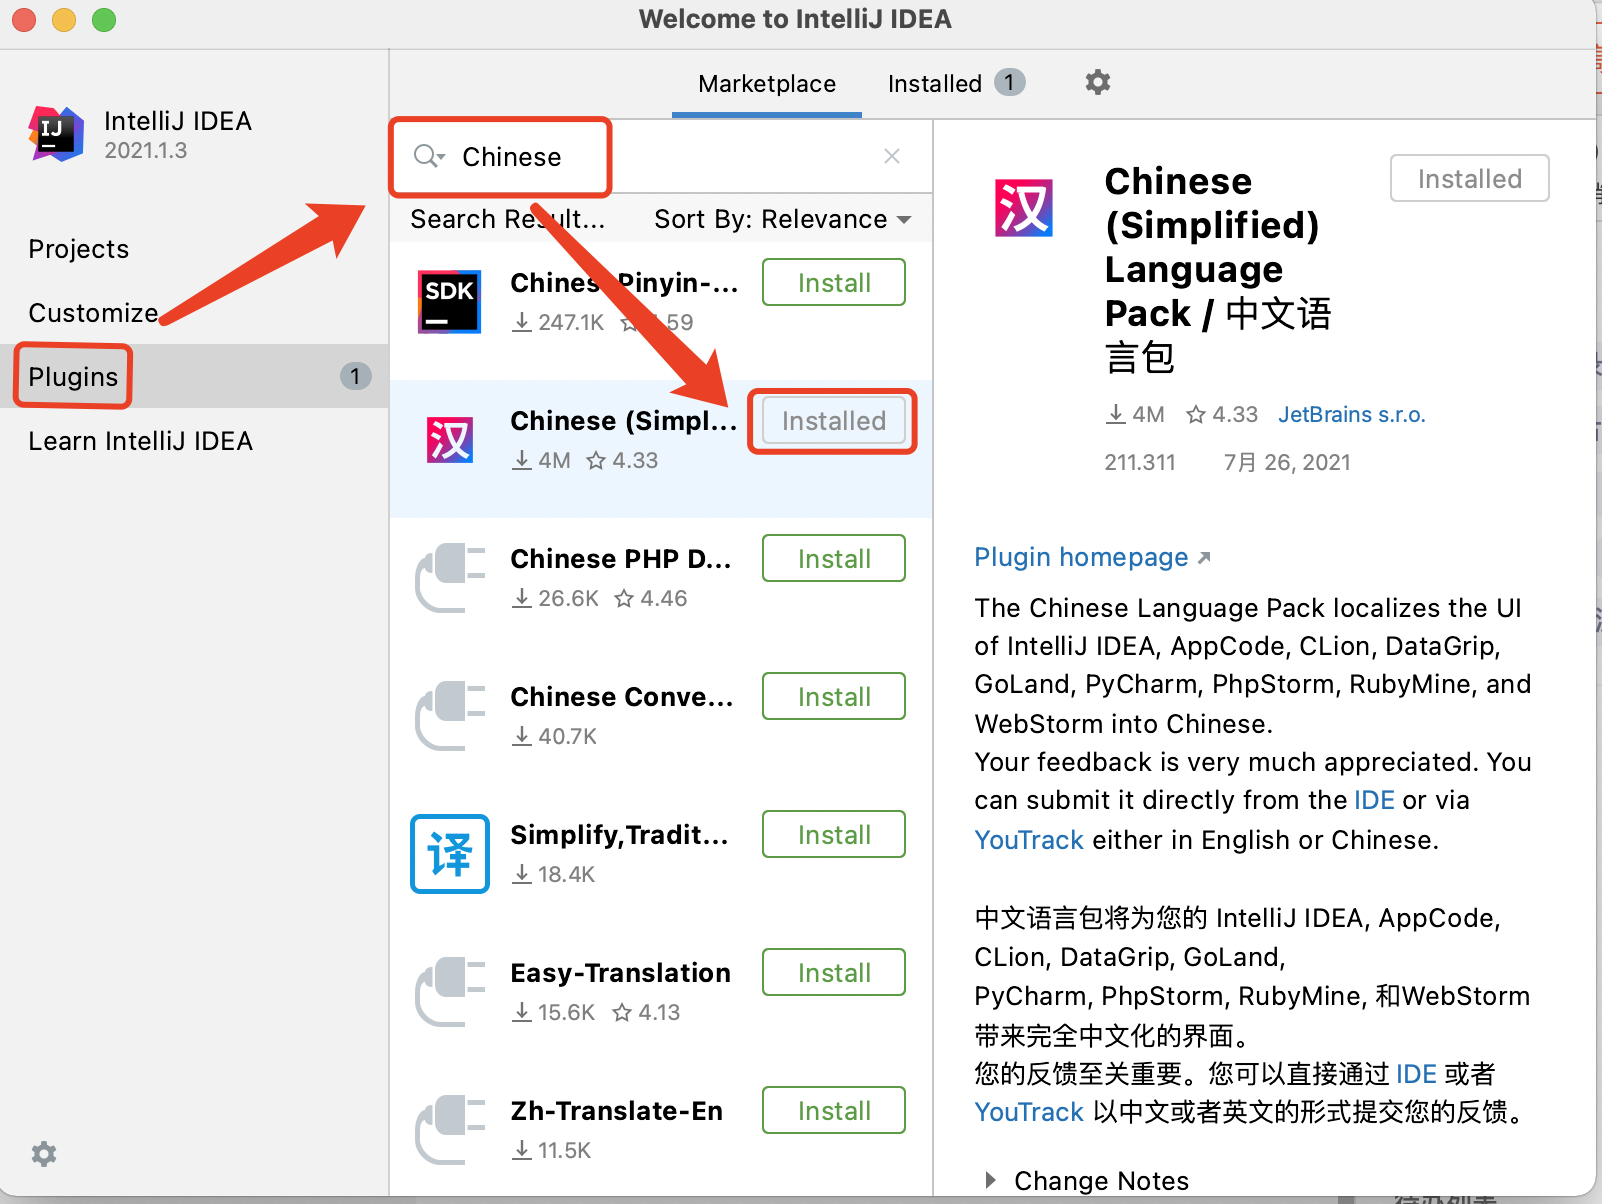Install the Chinese PHP D... plugin
Screen dimensions: 1602x1204
[x=834, y=559]
